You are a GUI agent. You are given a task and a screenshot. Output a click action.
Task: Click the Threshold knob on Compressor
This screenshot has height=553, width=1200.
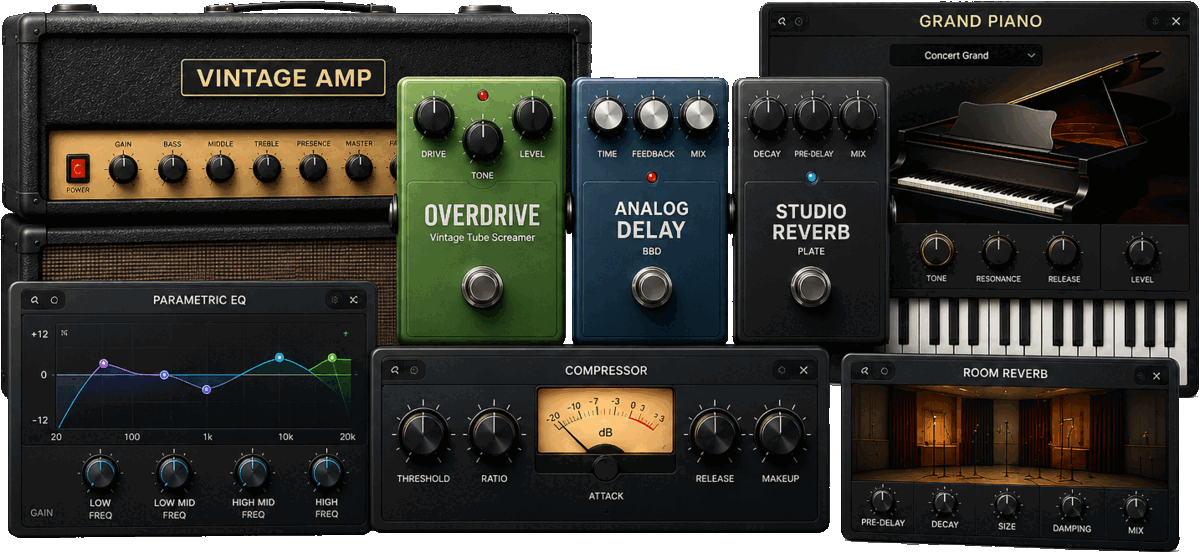tap(423, 434)
